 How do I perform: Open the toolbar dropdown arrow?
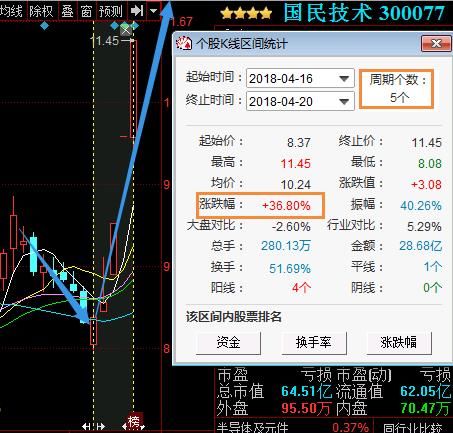pyautogui.click(x=153, y=11)
